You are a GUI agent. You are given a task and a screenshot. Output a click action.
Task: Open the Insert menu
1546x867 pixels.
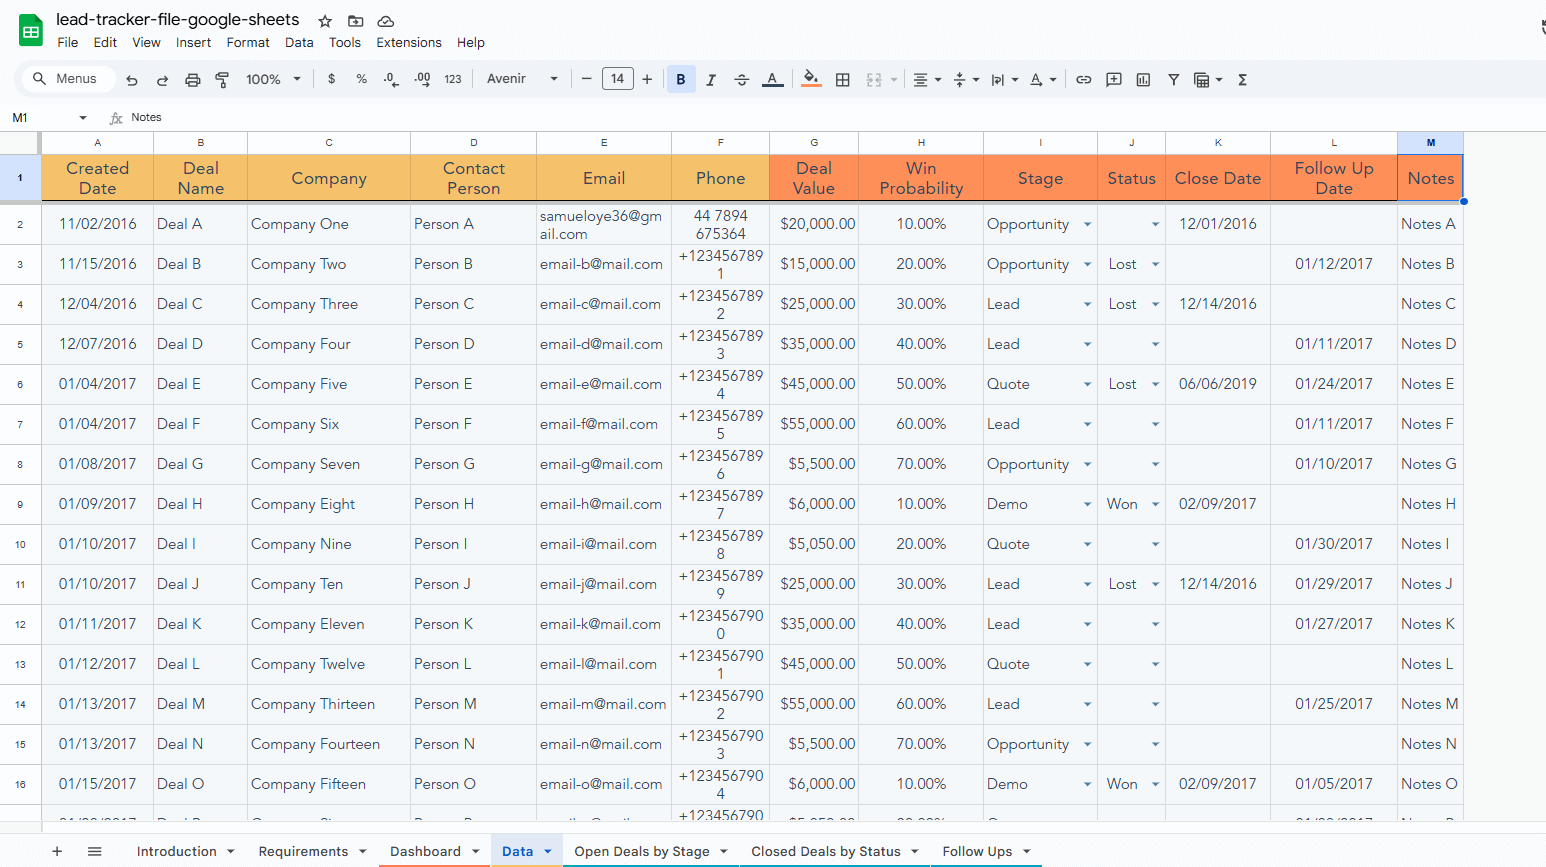pyautogui.click(x=193, y=42)
